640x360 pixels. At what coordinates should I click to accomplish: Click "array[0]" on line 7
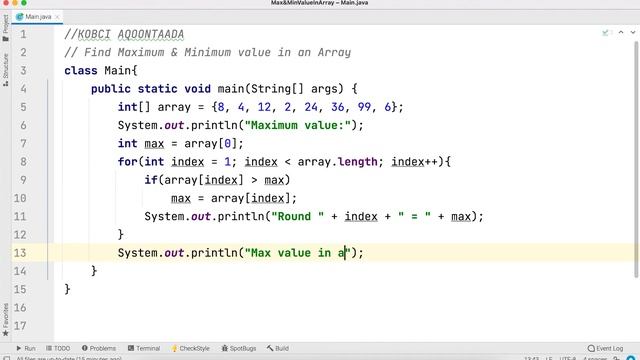click(211, 144)
